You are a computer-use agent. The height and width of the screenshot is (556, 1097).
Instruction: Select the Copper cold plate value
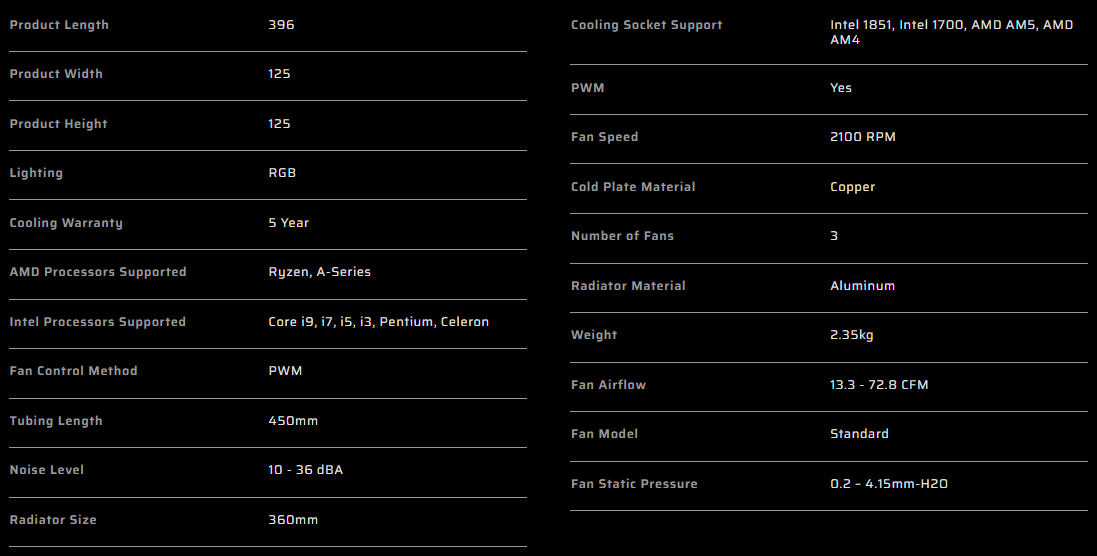click(x=852, y=187)
